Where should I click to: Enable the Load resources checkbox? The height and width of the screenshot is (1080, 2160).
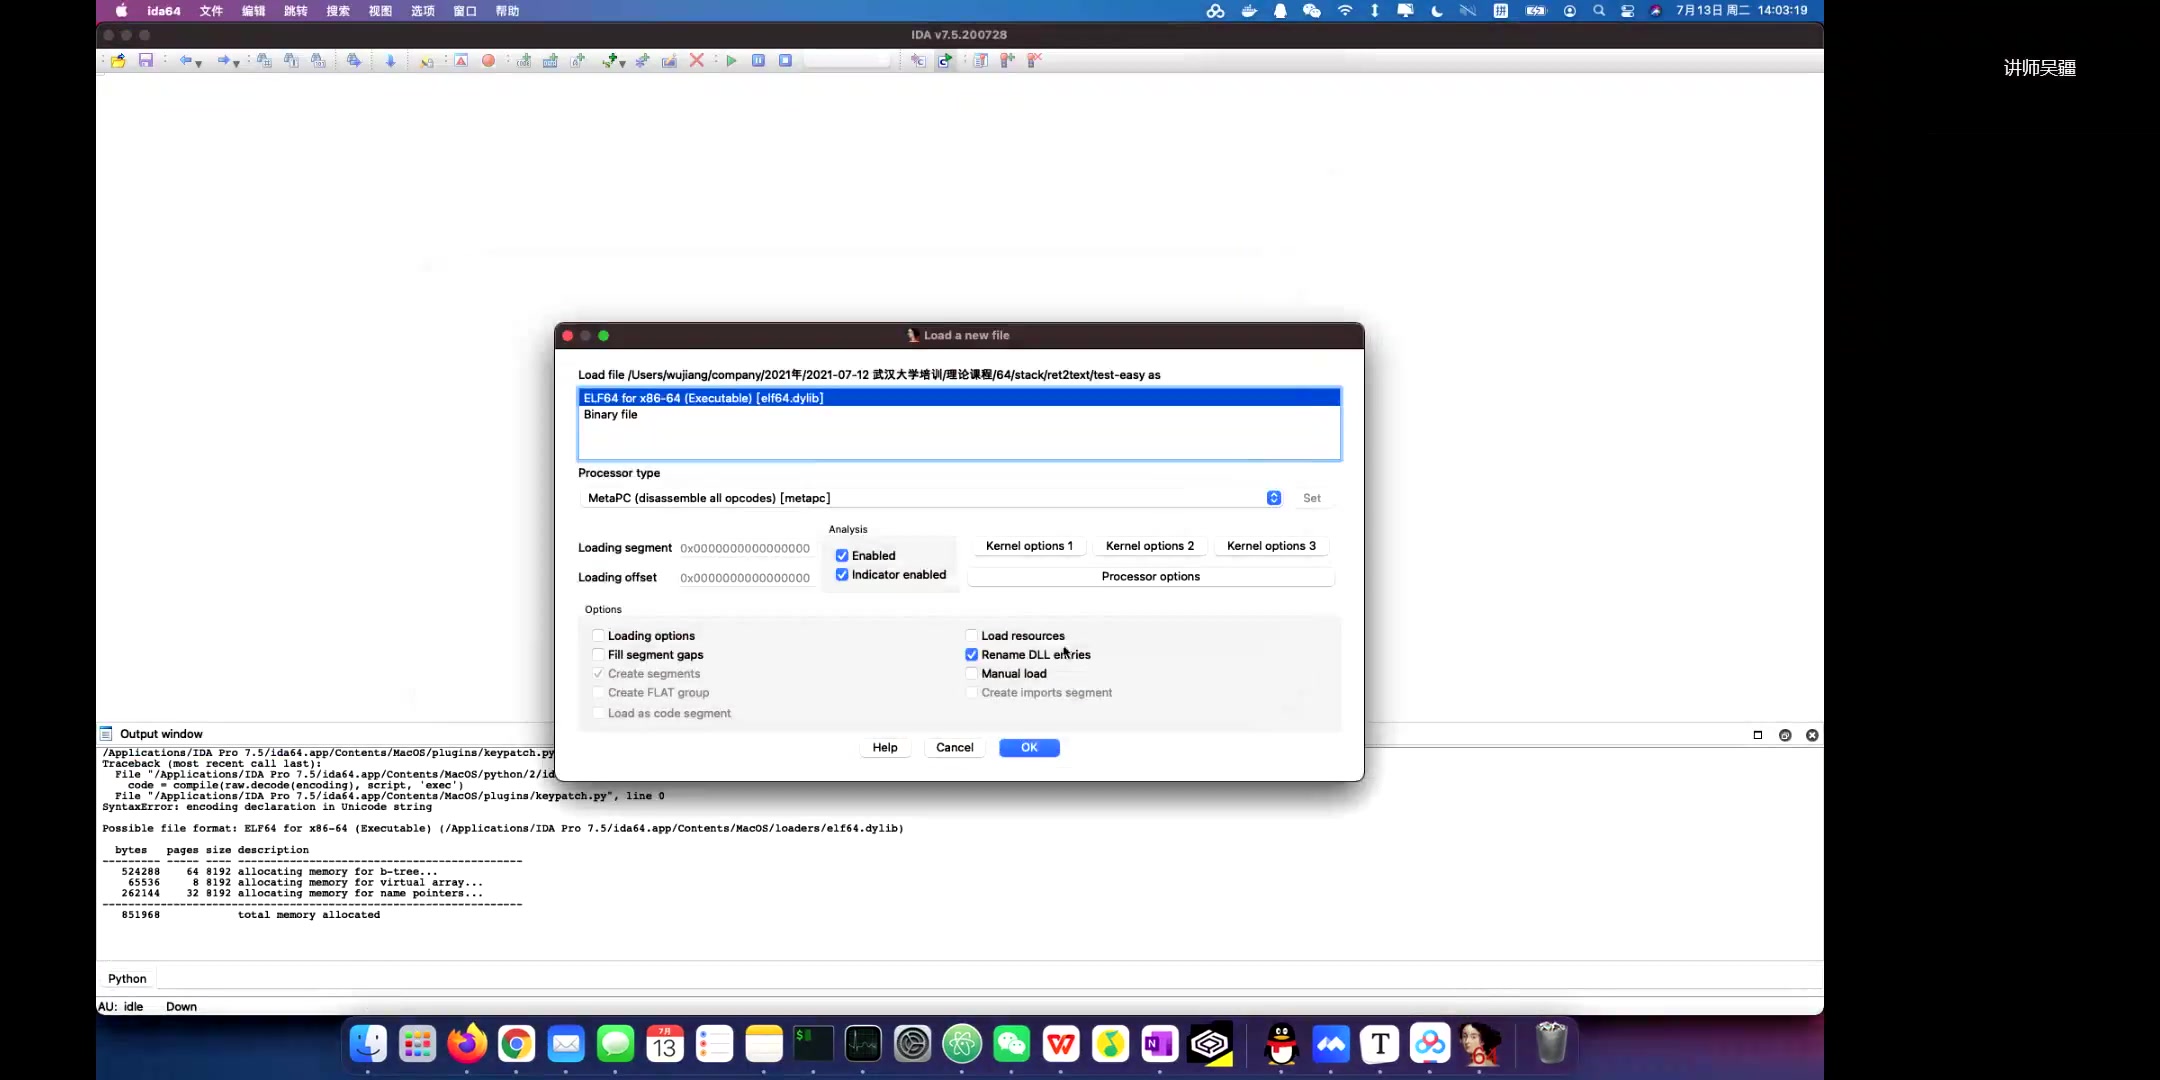pos(971,636)
